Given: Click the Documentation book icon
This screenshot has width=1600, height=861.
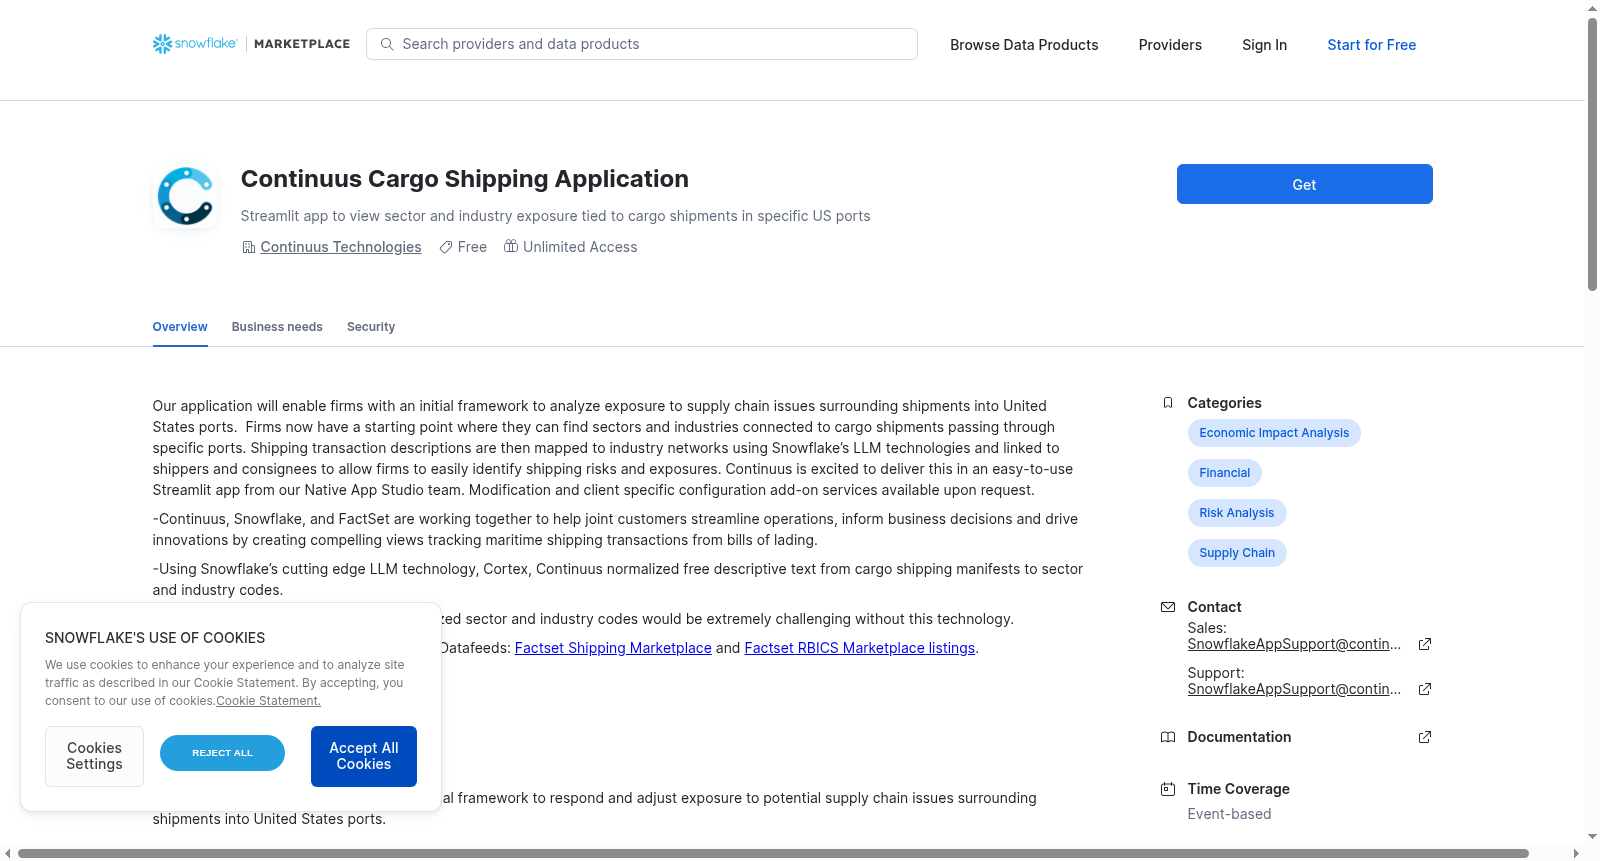Looking at the screenshot, I should (1168, 737).
